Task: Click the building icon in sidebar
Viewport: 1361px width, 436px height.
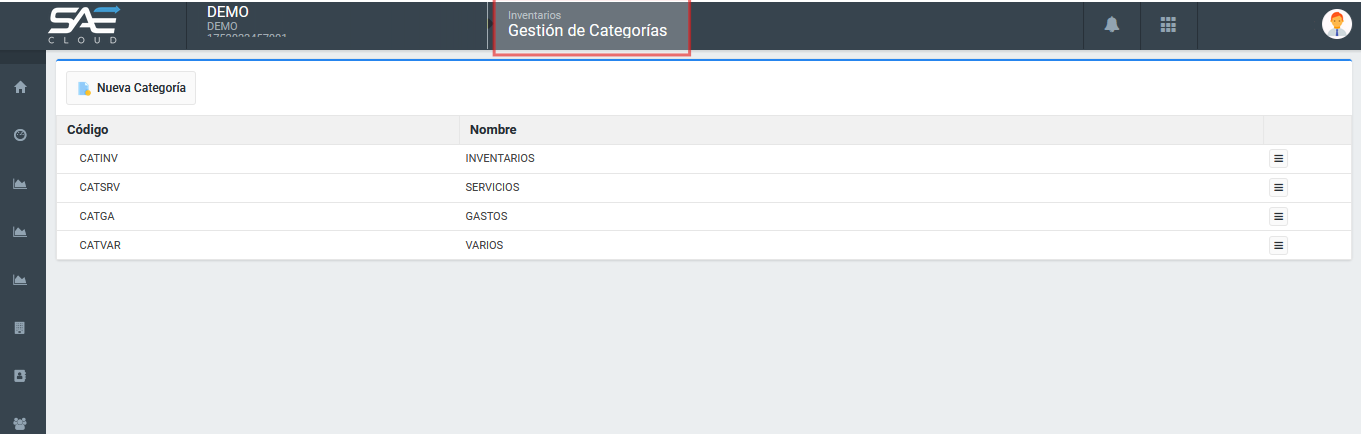Action: [19, 328]
